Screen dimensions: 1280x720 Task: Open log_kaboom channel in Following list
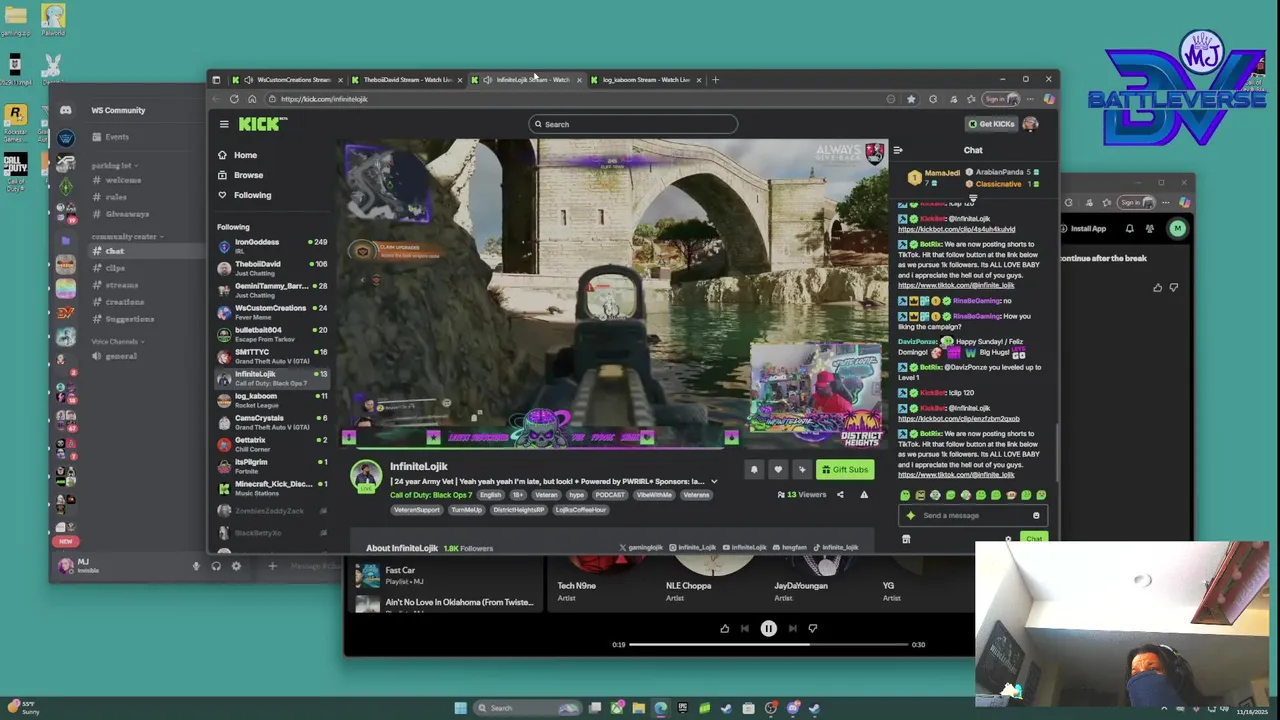coord(272,399)
